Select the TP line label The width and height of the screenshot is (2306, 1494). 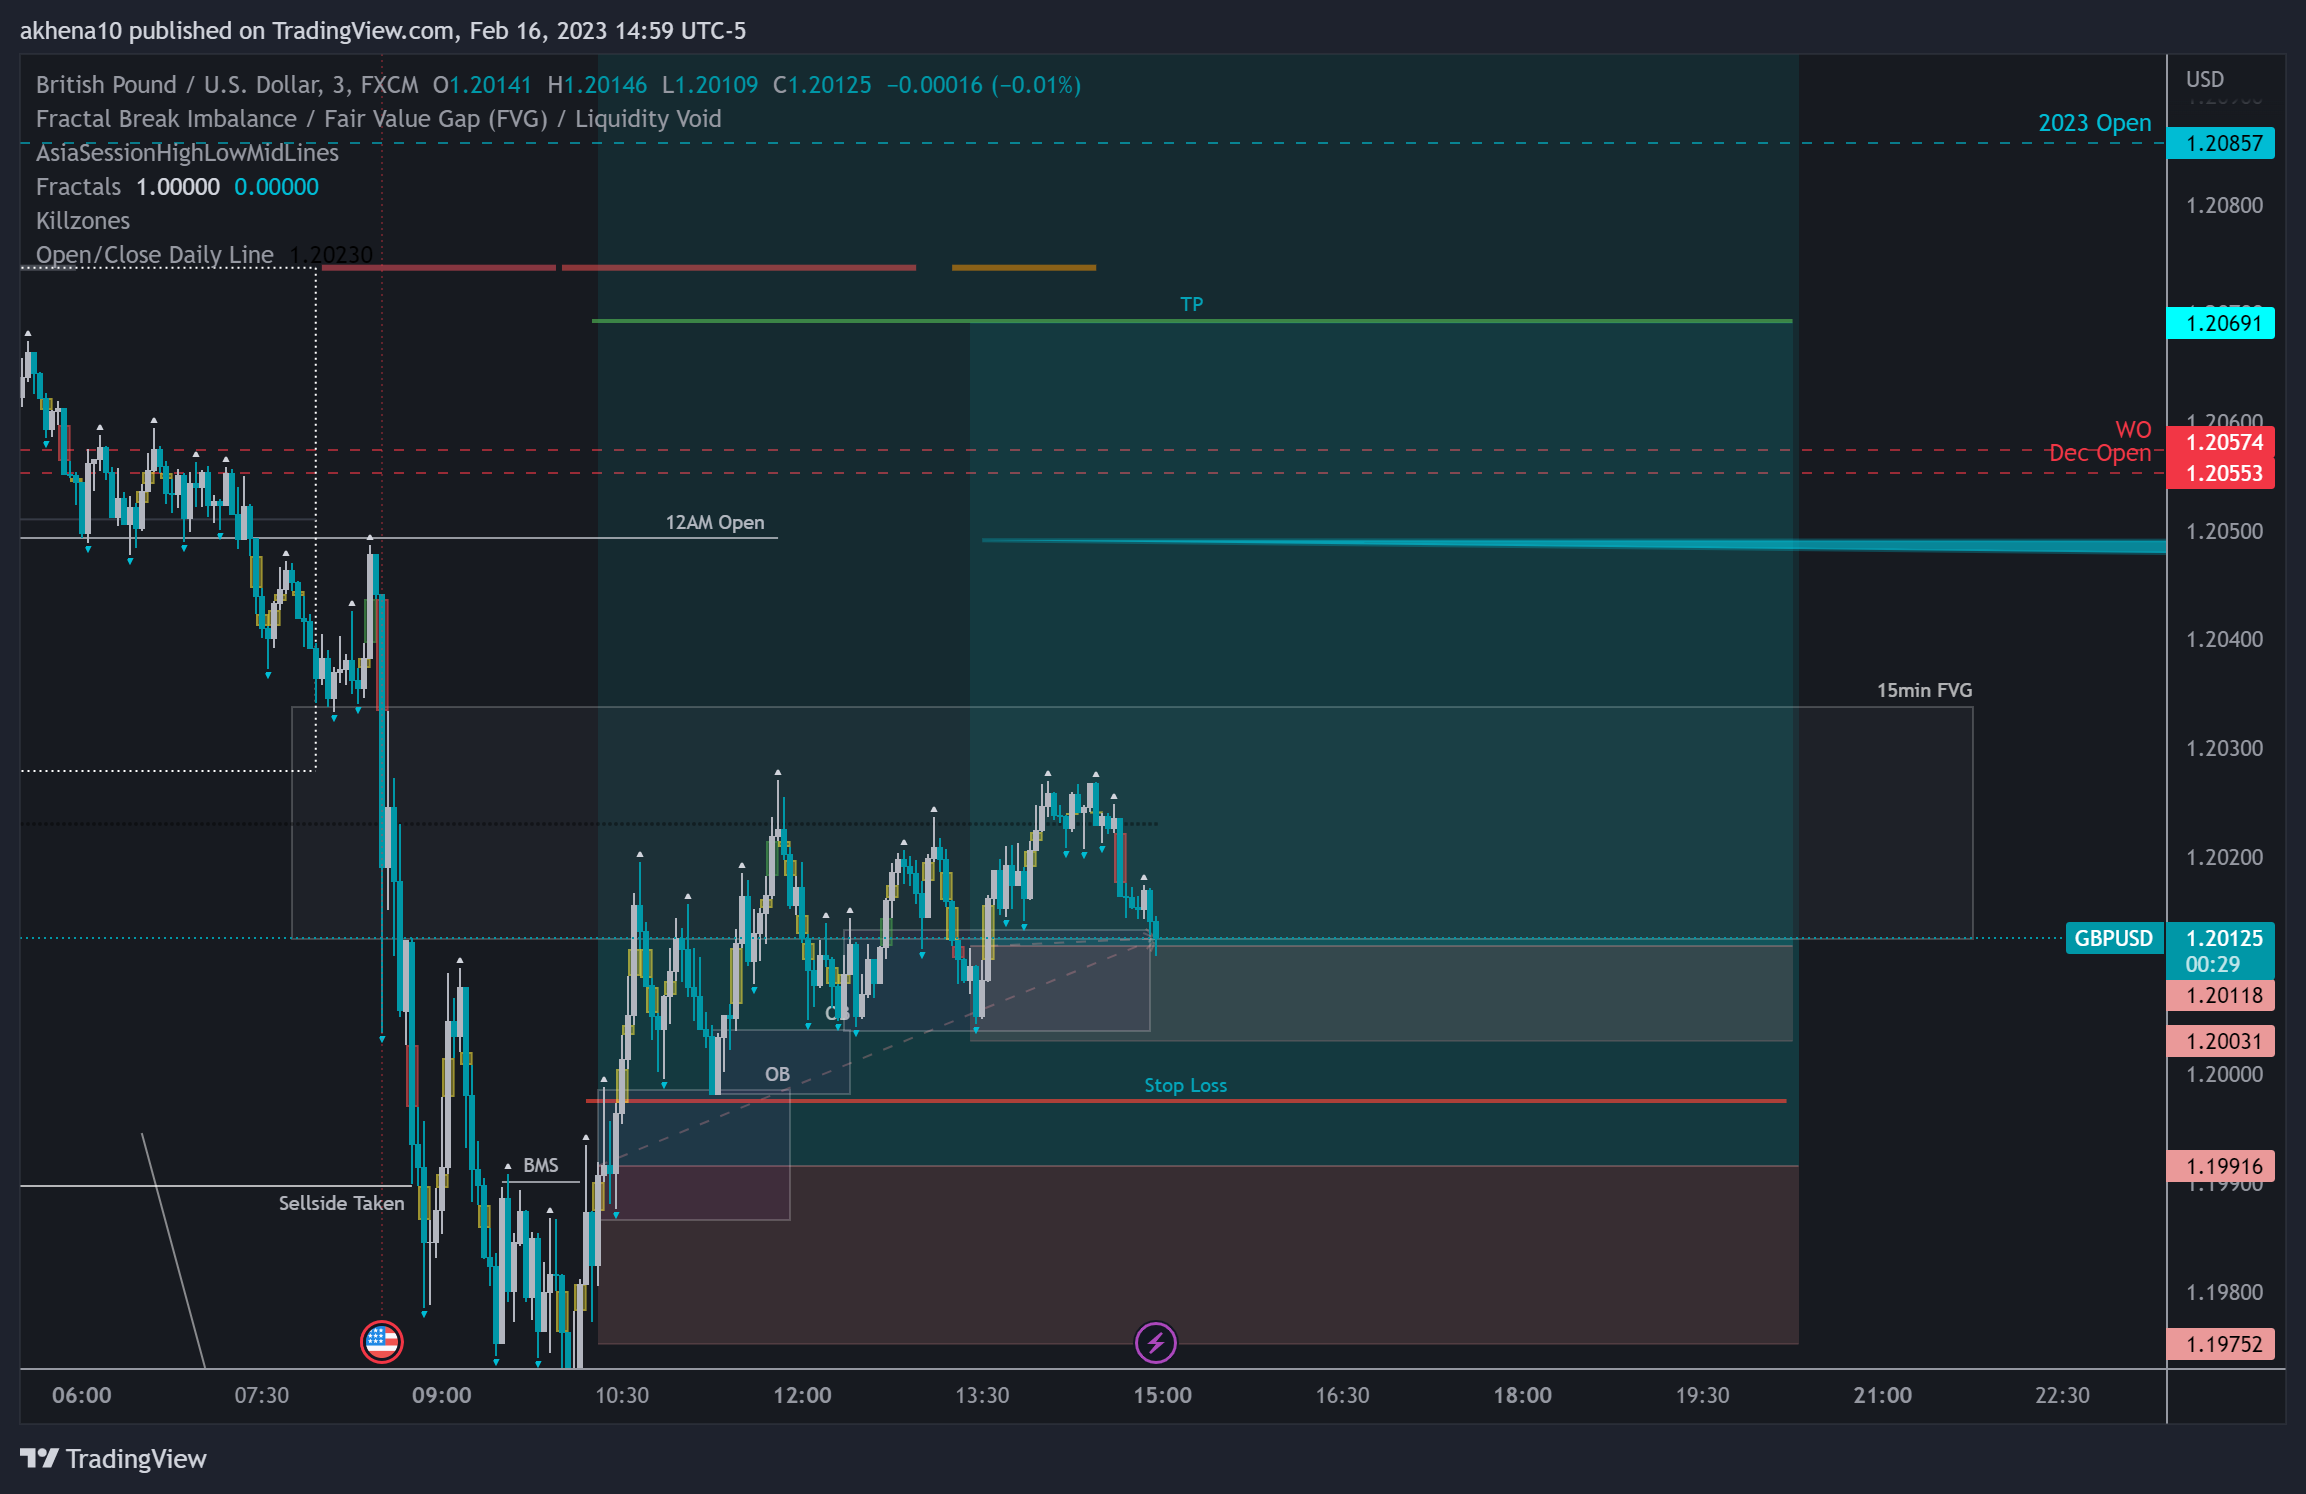pos(1191,304)
